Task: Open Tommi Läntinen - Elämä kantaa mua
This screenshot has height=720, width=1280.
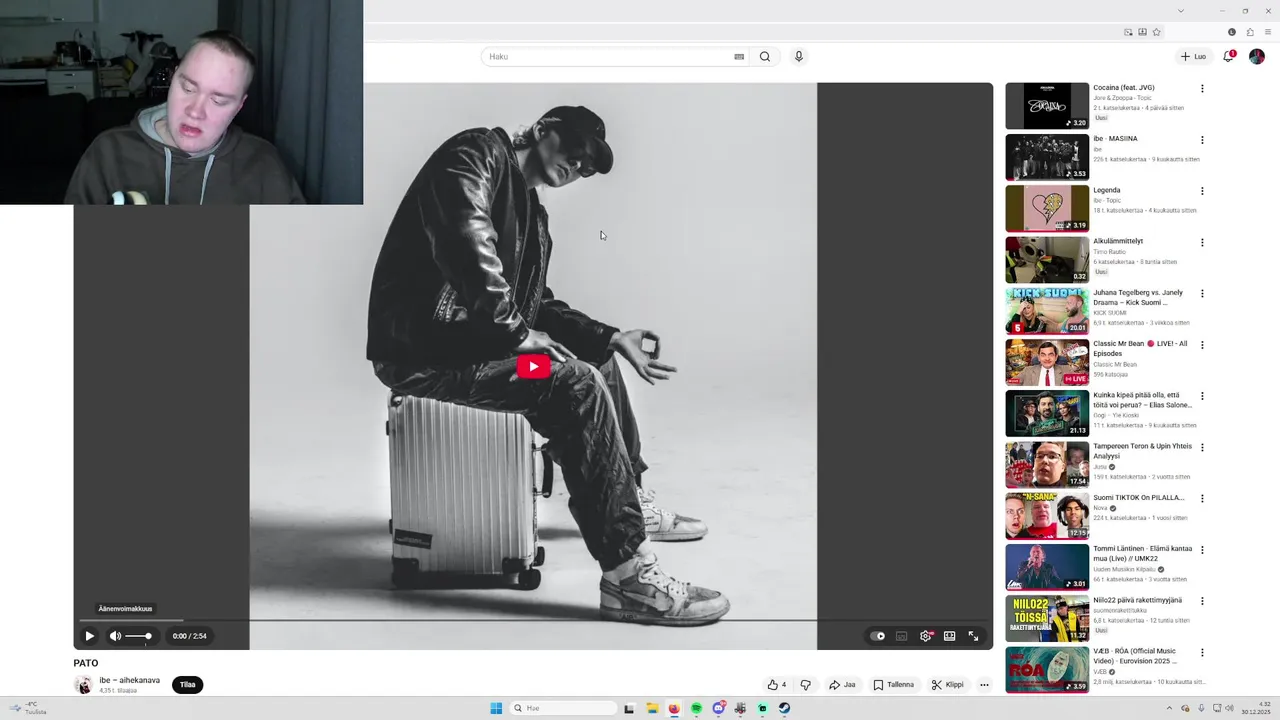Action: pos(1047,567)
